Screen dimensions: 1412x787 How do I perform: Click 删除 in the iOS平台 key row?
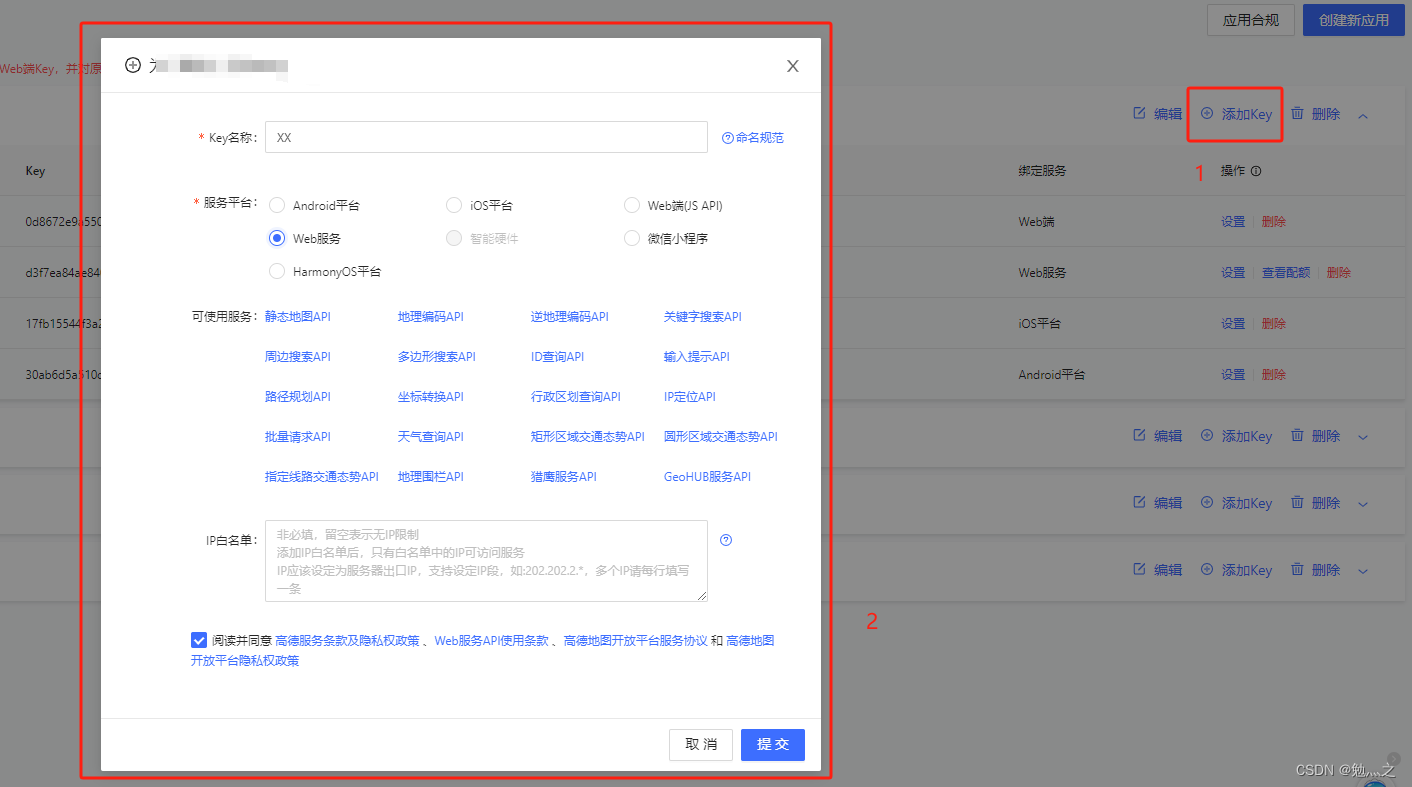click(1274, 324)
